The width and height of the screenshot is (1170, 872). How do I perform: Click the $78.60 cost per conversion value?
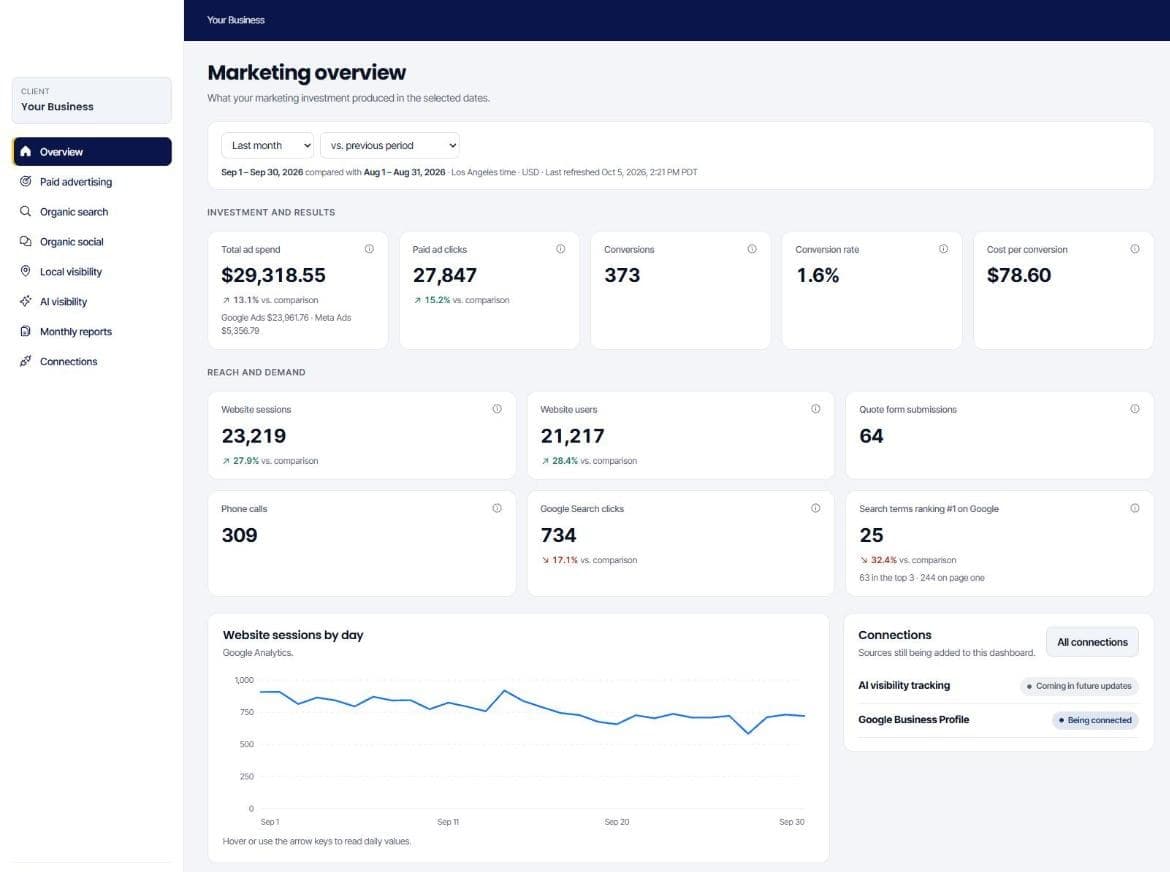pyautogui.click(x=1019, y=275)
